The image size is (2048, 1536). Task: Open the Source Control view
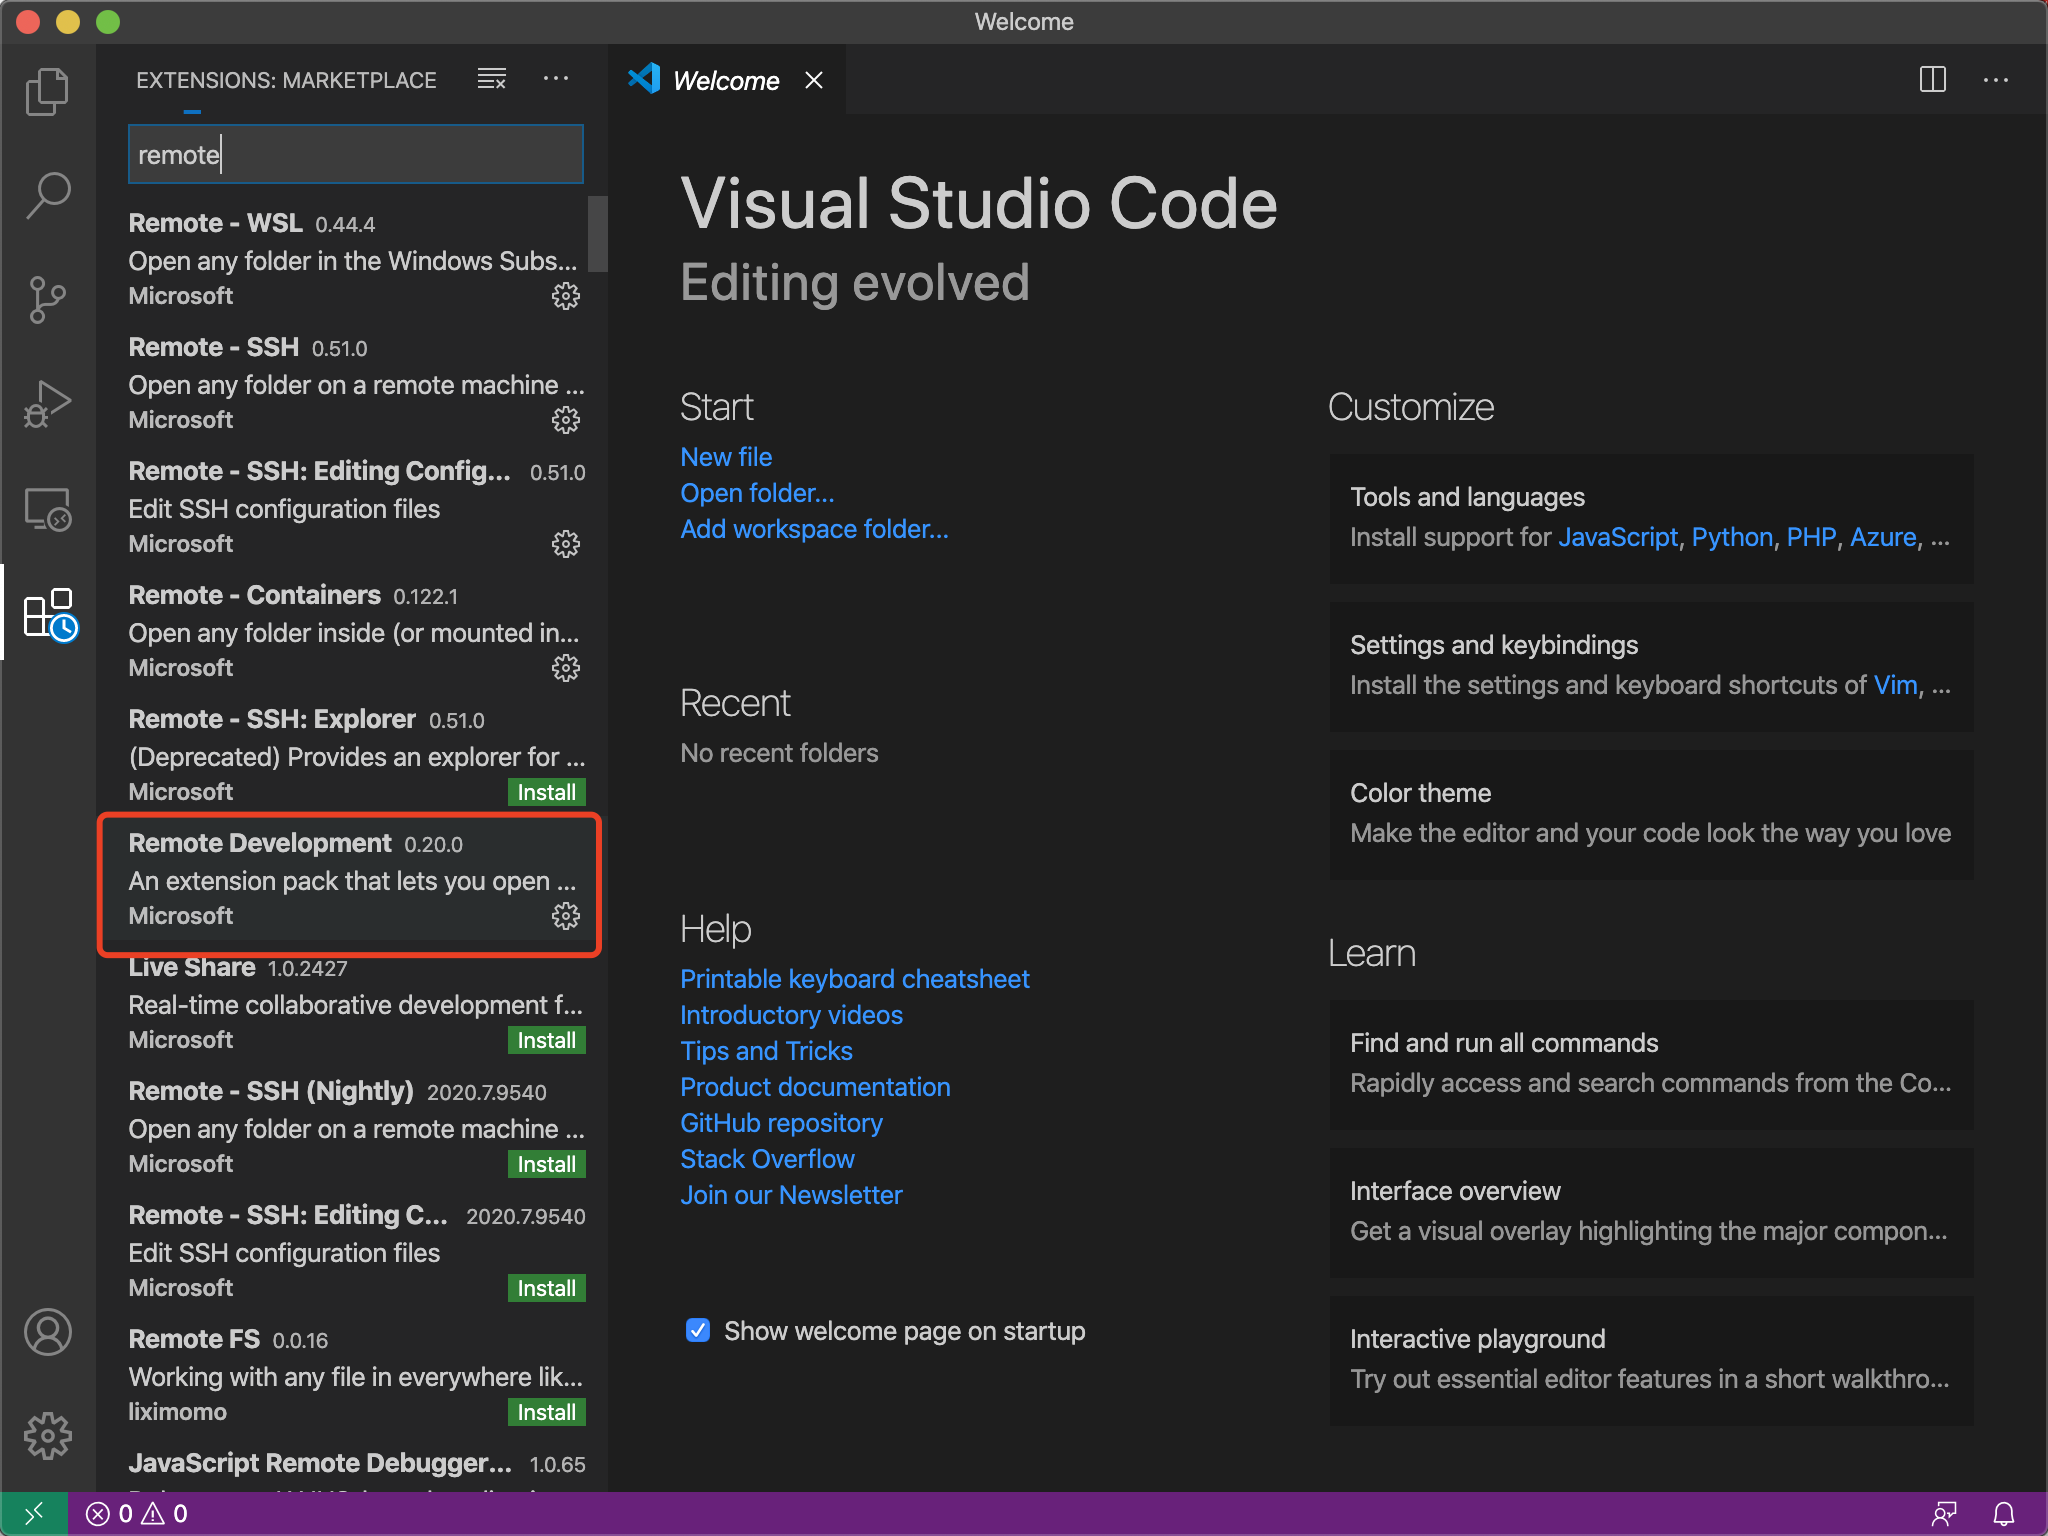(47, 299)
